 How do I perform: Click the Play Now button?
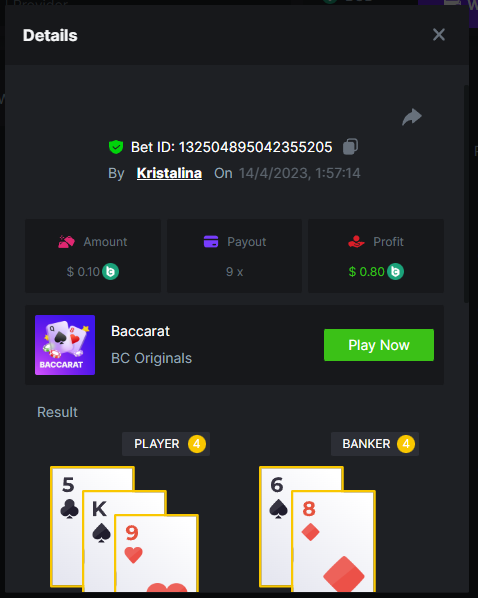point(379,345)
